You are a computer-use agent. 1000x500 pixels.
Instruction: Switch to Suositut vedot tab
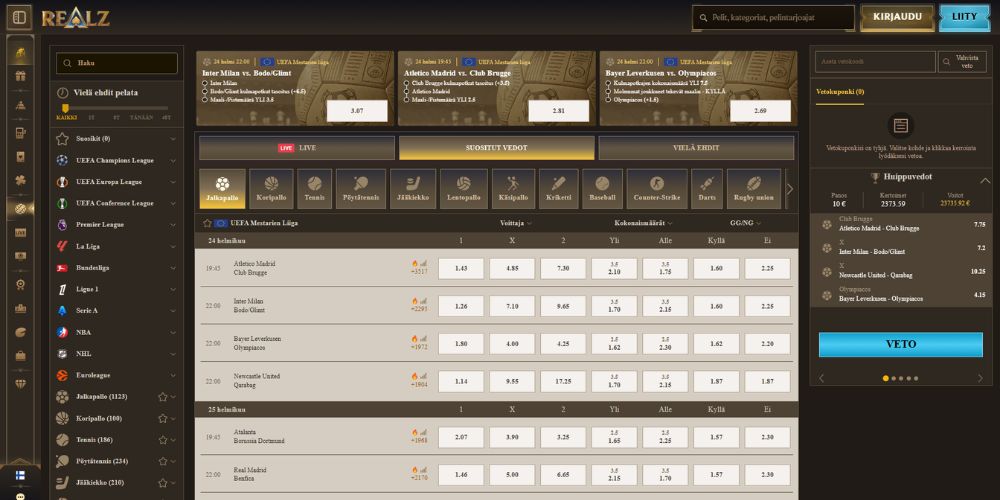point(496,148)
